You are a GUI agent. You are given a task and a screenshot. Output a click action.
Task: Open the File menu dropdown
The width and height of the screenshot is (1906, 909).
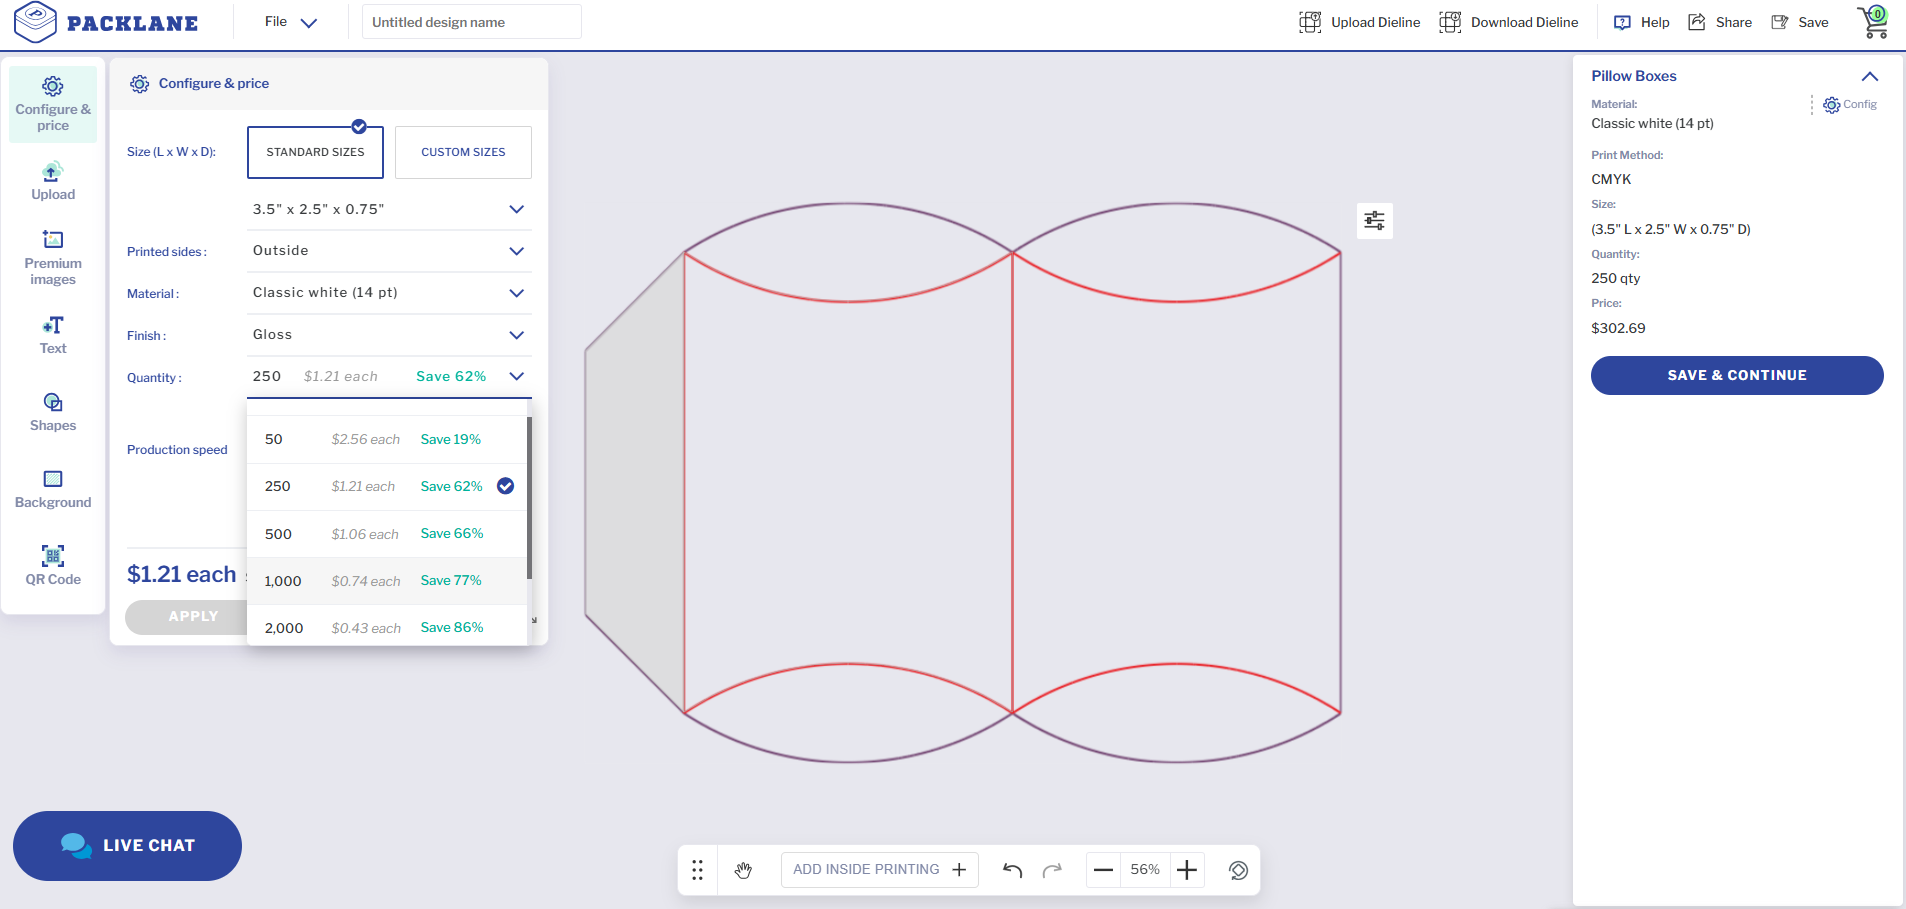(291, 22)
